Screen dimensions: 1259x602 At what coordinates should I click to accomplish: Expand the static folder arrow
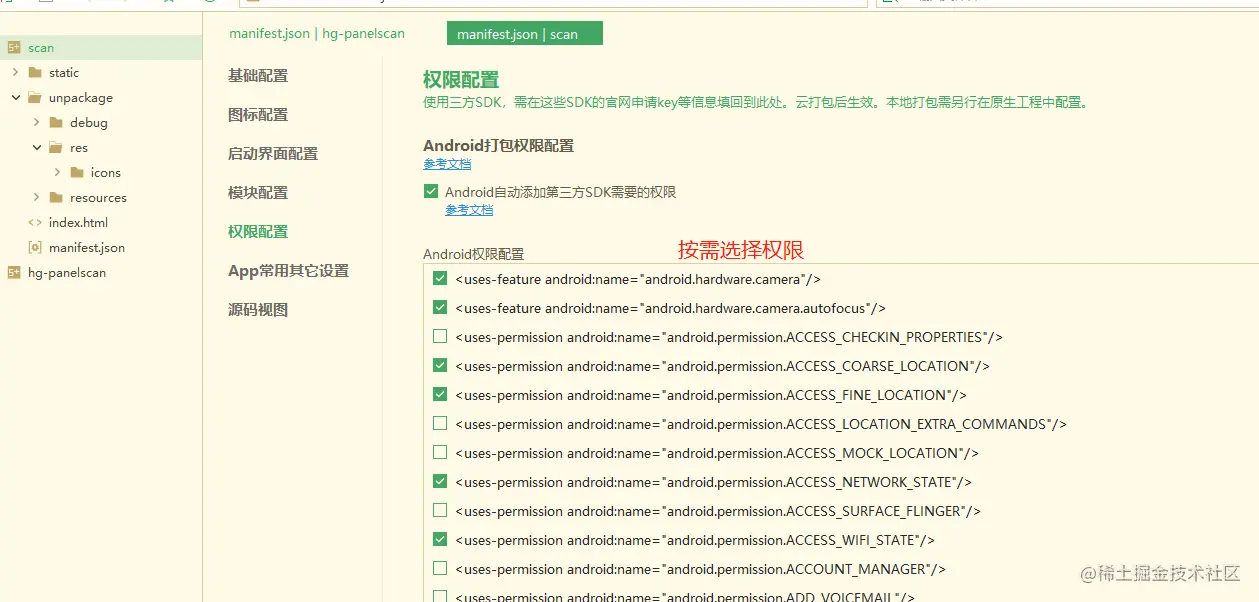[x=15, y=73]
